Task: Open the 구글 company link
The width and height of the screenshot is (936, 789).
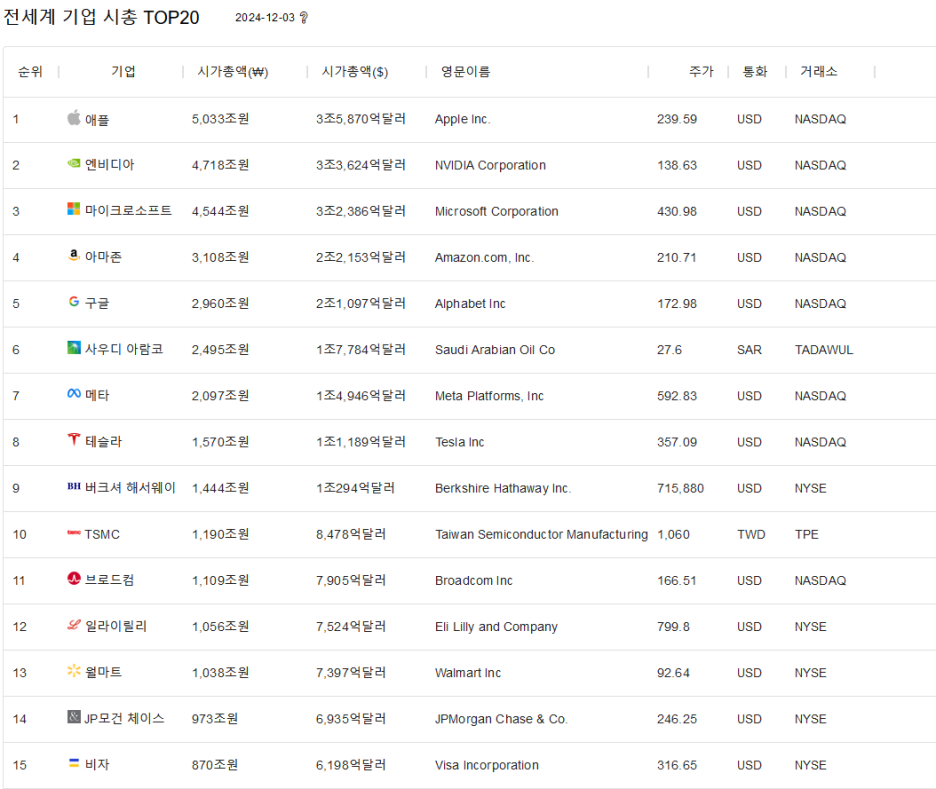Action: (97, 303)
